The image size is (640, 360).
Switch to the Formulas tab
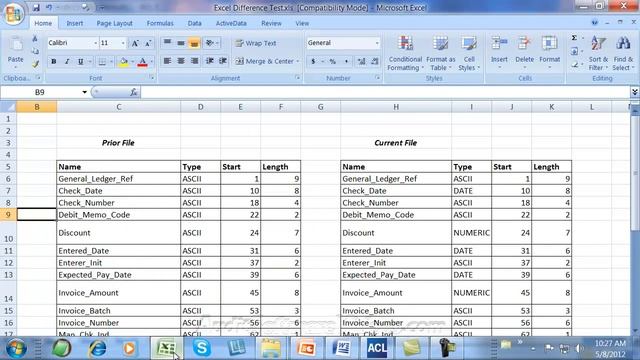pos(160,23)
